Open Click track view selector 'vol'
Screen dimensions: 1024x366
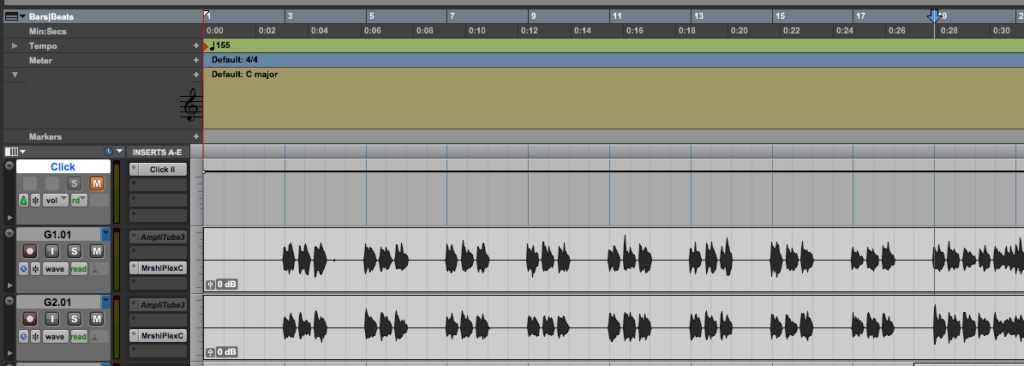[56, 201]
